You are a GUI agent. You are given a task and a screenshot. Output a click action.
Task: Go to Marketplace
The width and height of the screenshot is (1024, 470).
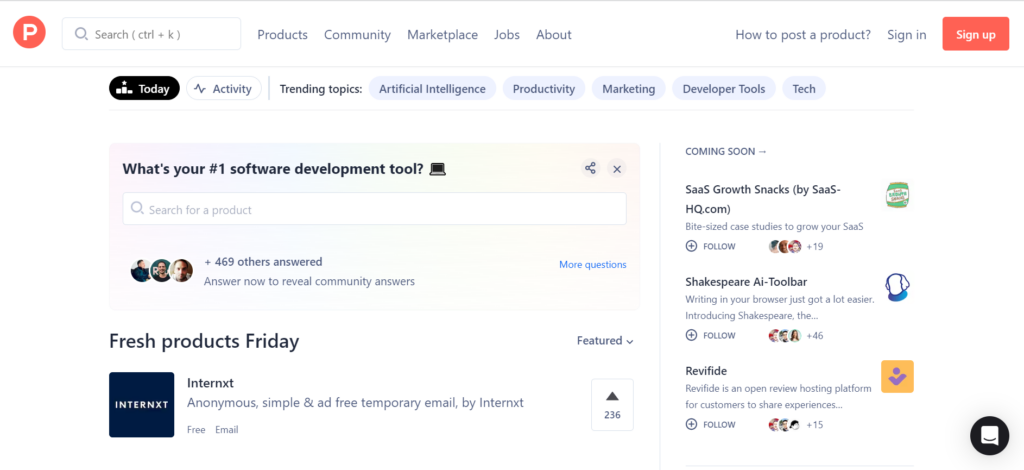pyautogui.click(x=442, y=35)
